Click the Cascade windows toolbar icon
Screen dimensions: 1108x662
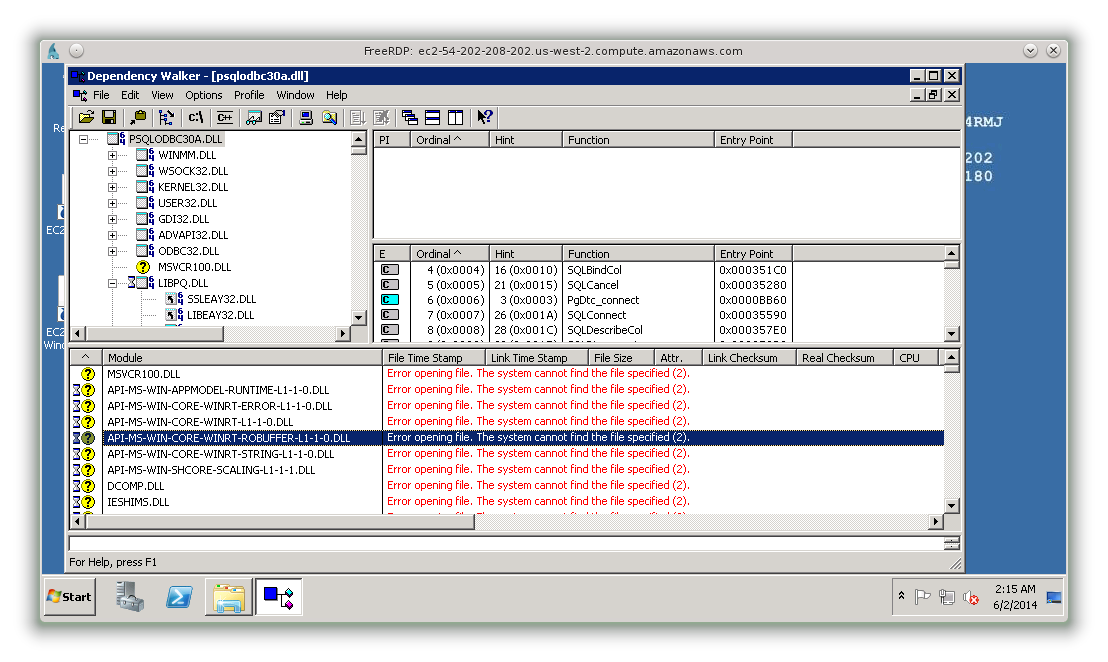pyautogui.click(x=409, y=117)
